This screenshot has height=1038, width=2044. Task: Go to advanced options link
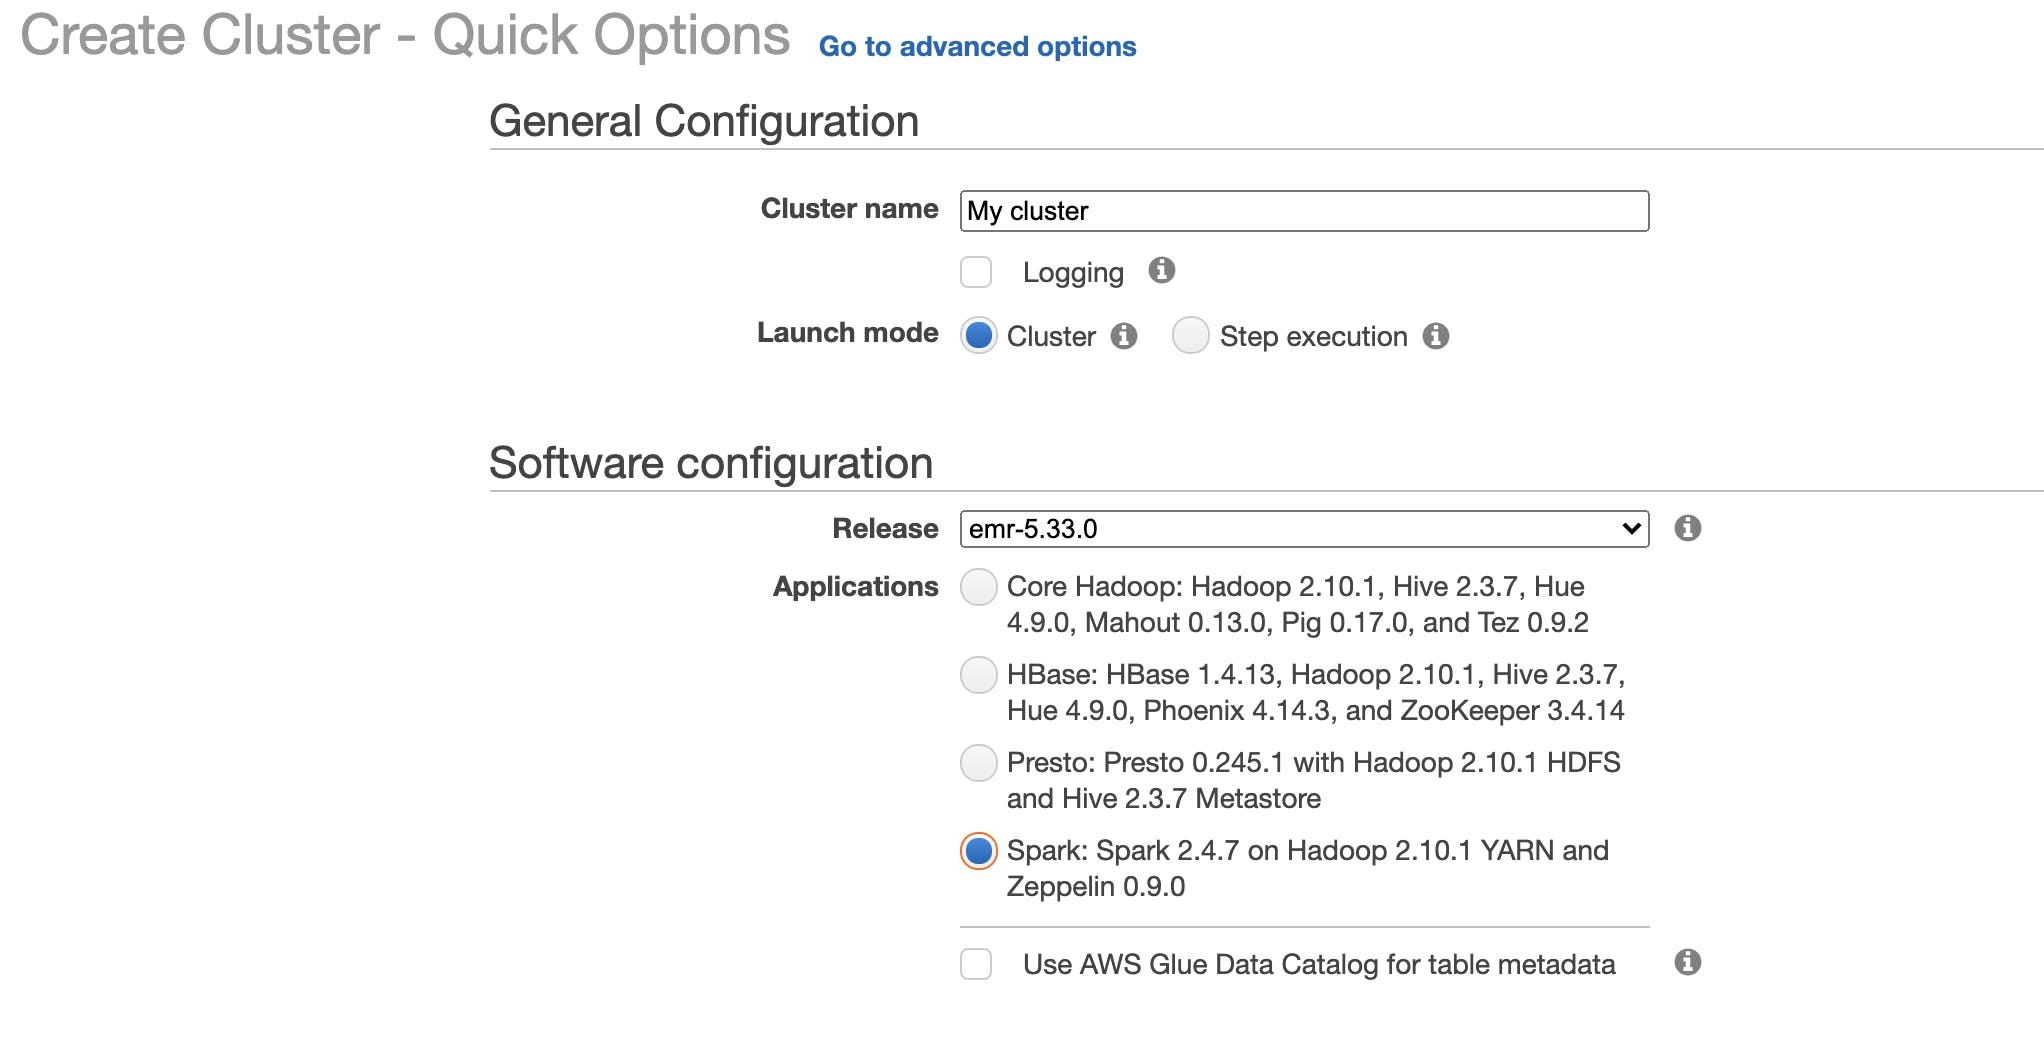click(977, 47)
